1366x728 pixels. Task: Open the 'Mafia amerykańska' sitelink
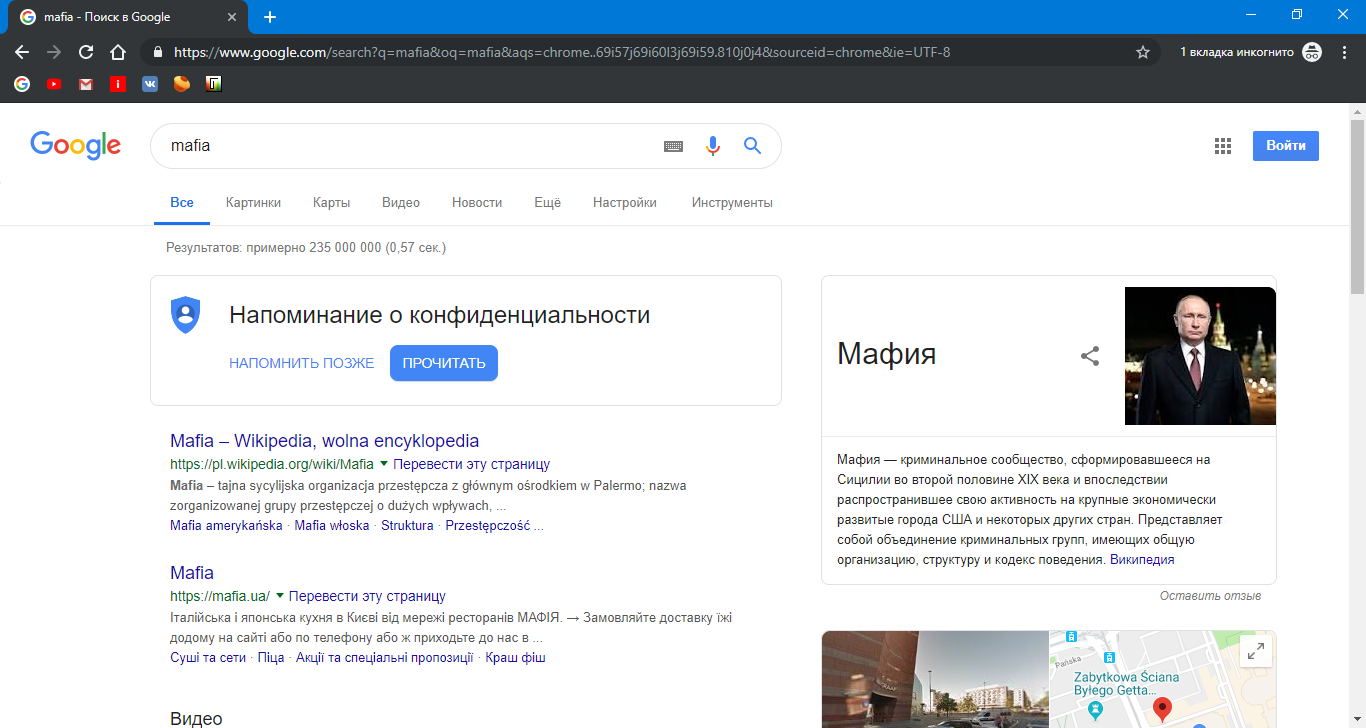tap(226, 525)
